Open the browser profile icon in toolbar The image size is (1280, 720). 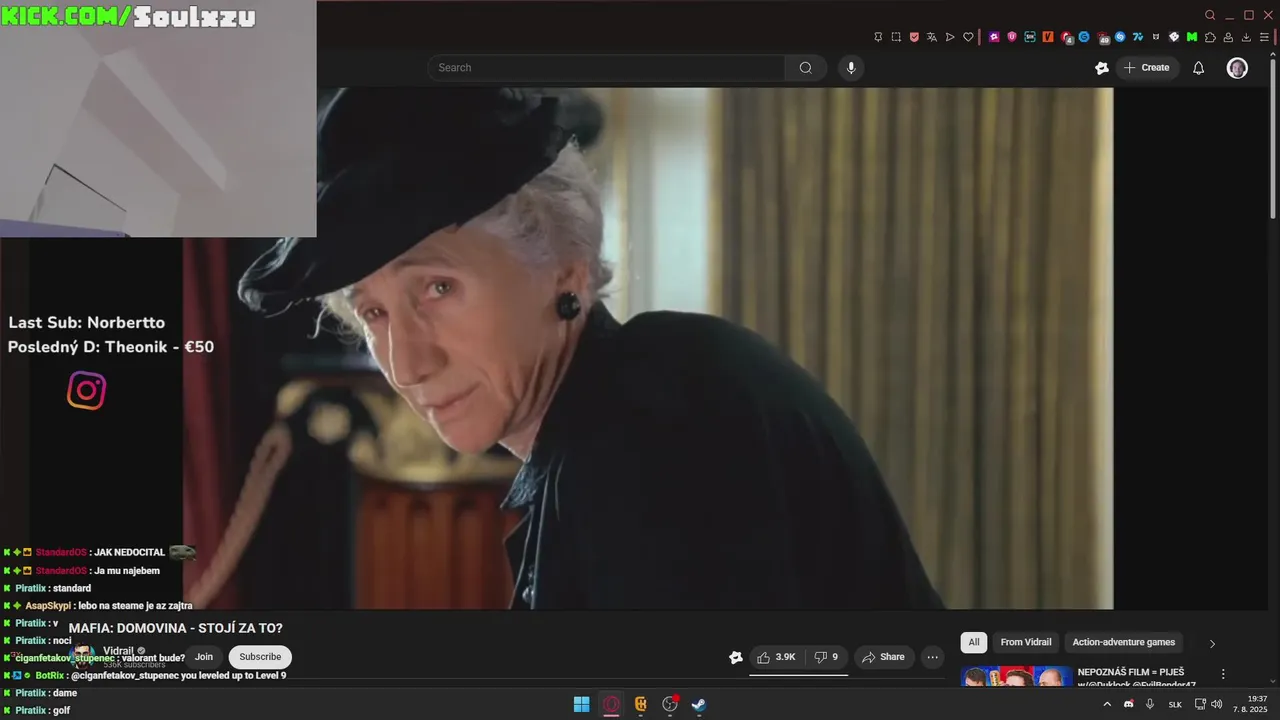1228,37
